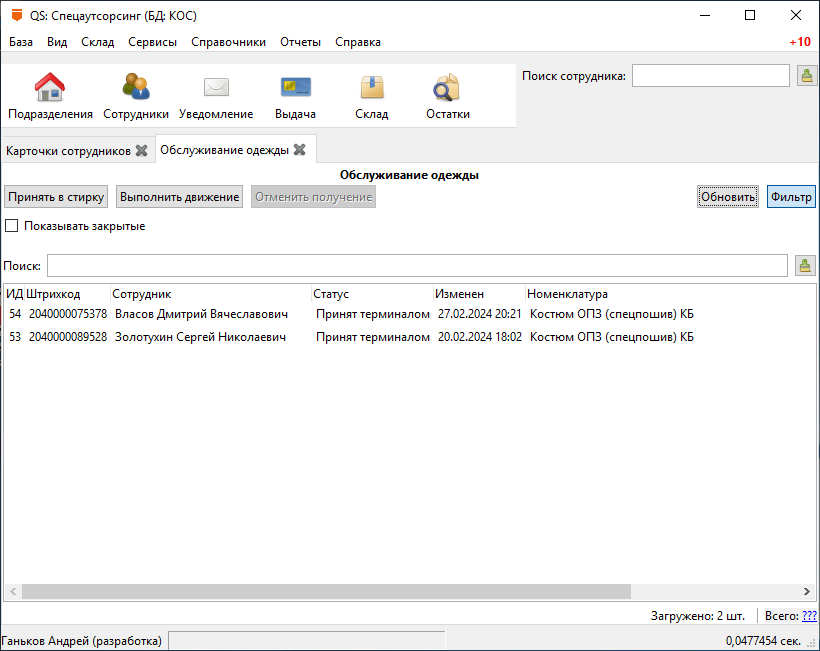The image size is (820, 651).
Task: Sort by the Статус column header
Action: coord(331,294)
